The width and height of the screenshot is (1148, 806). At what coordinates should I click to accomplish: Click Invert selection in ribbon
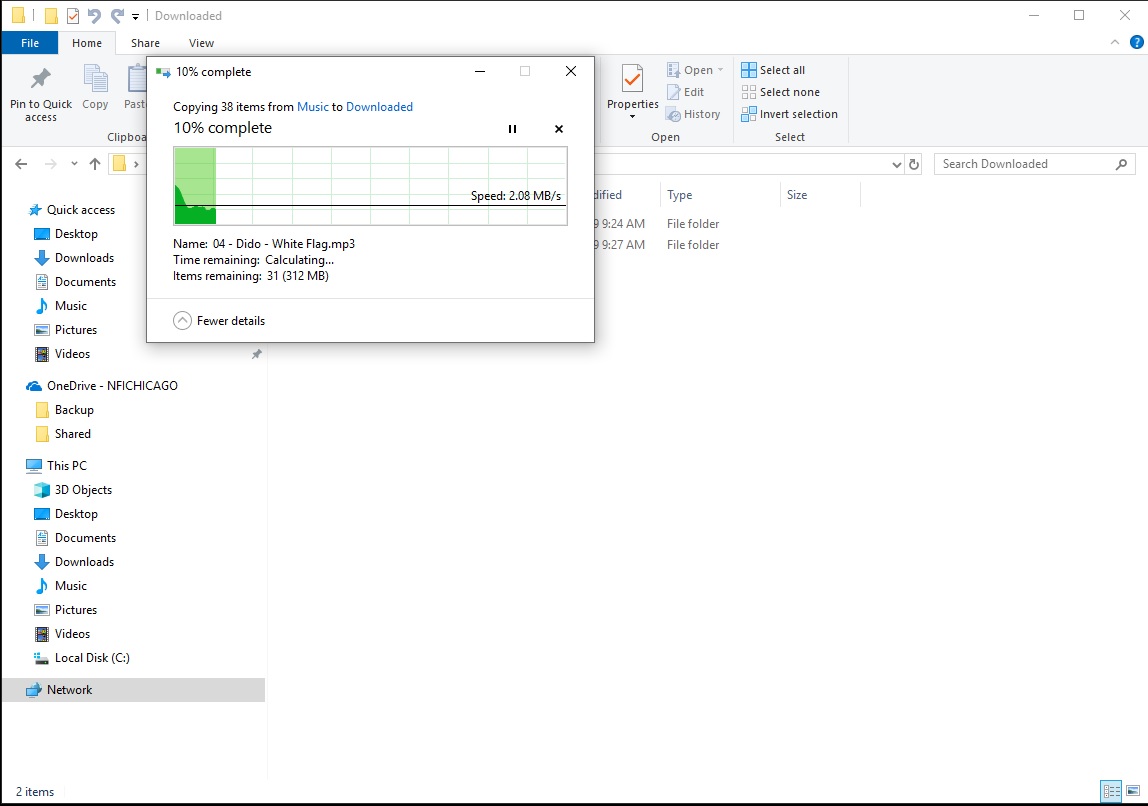[x=789, y=114]
